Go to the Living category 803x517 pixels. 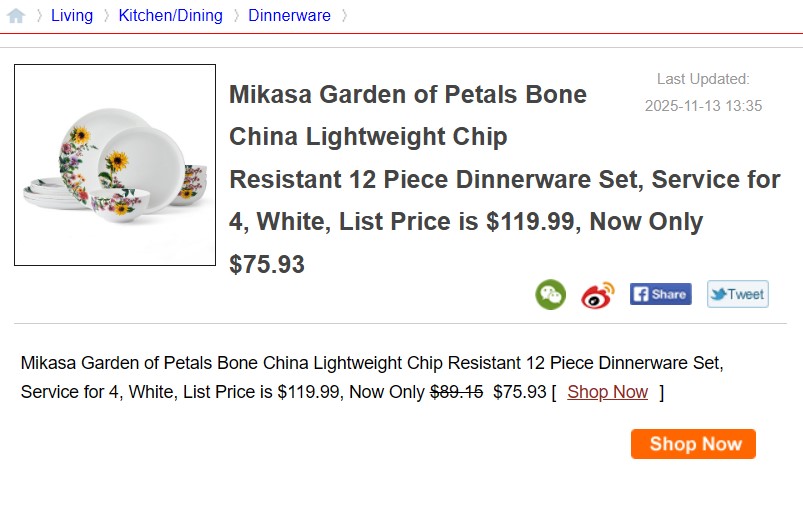[72, 16]
